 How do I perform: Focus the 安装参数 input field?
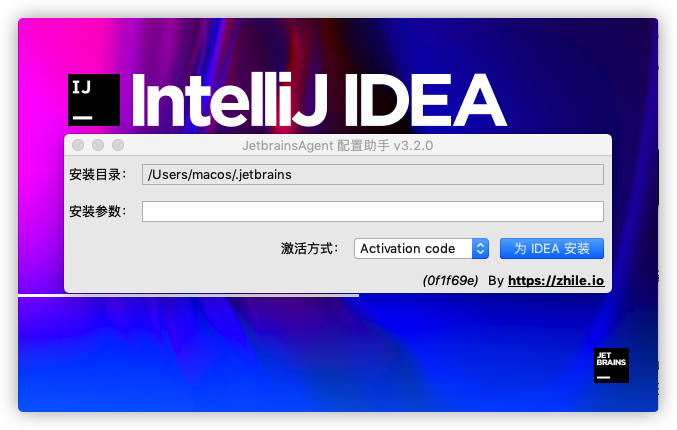click(x=372, y=211)
